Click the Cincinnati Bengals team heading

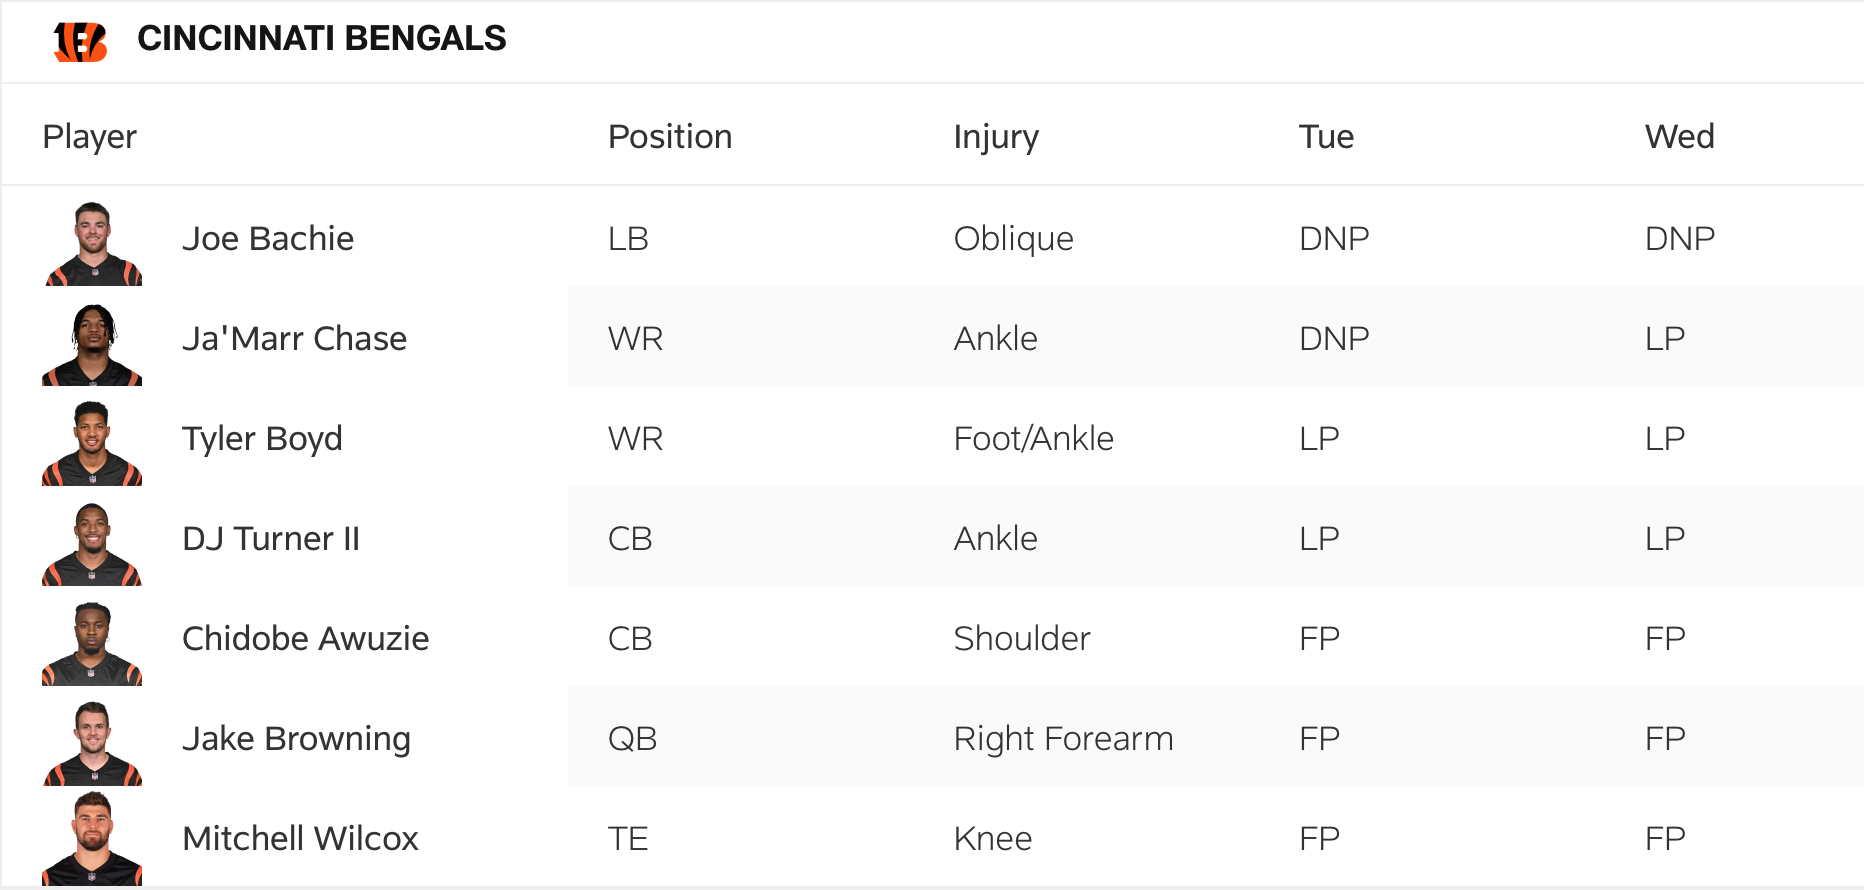point(321,38)
